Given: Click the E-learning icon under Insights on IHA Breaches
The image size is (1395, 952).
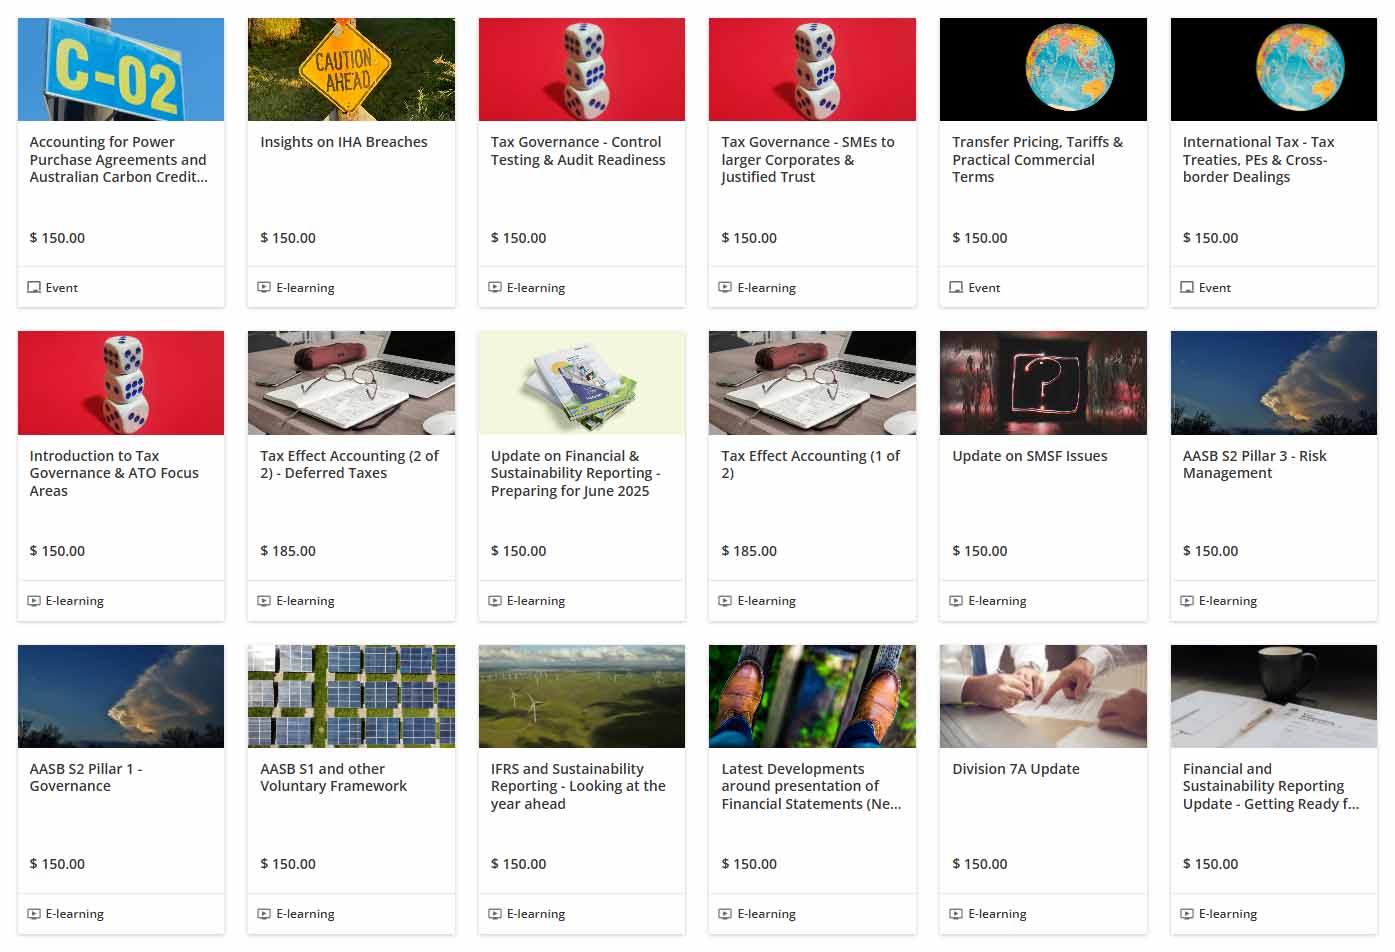Looking at the screenshot, I should click(x=264, y=288).
